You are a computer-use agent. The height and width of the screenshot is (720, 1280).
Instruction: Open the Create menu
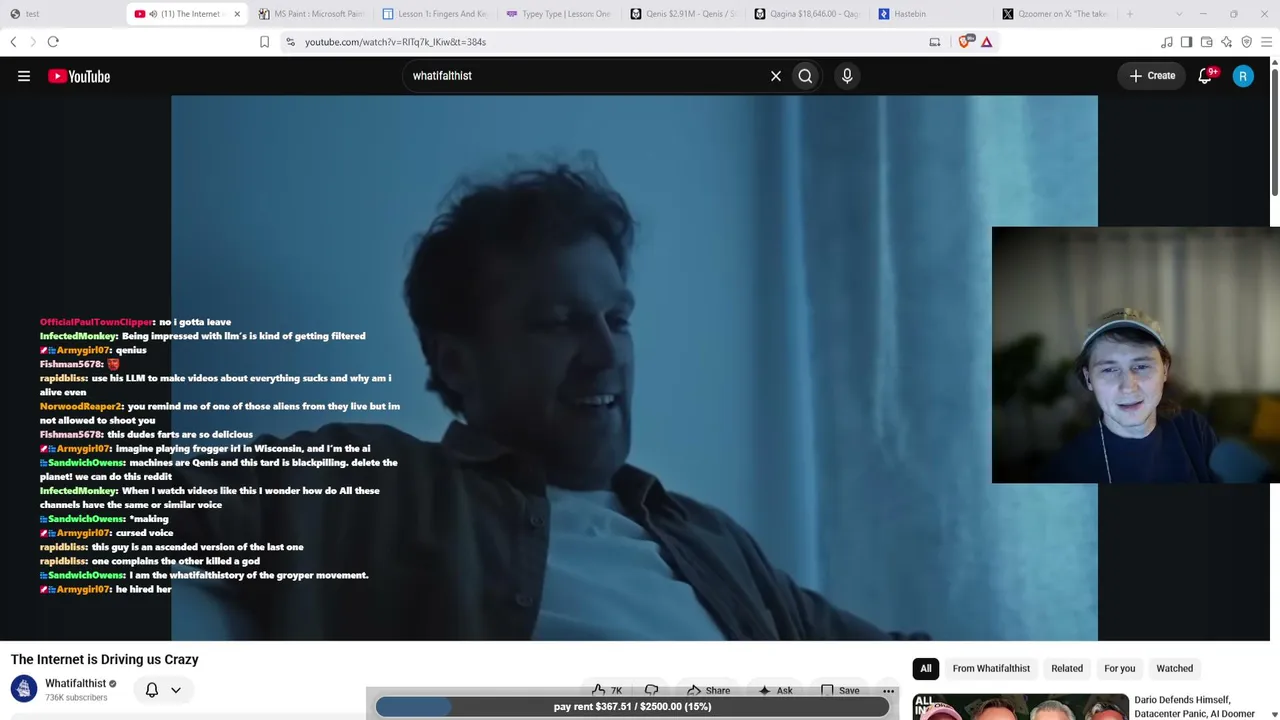point(1152,76)
